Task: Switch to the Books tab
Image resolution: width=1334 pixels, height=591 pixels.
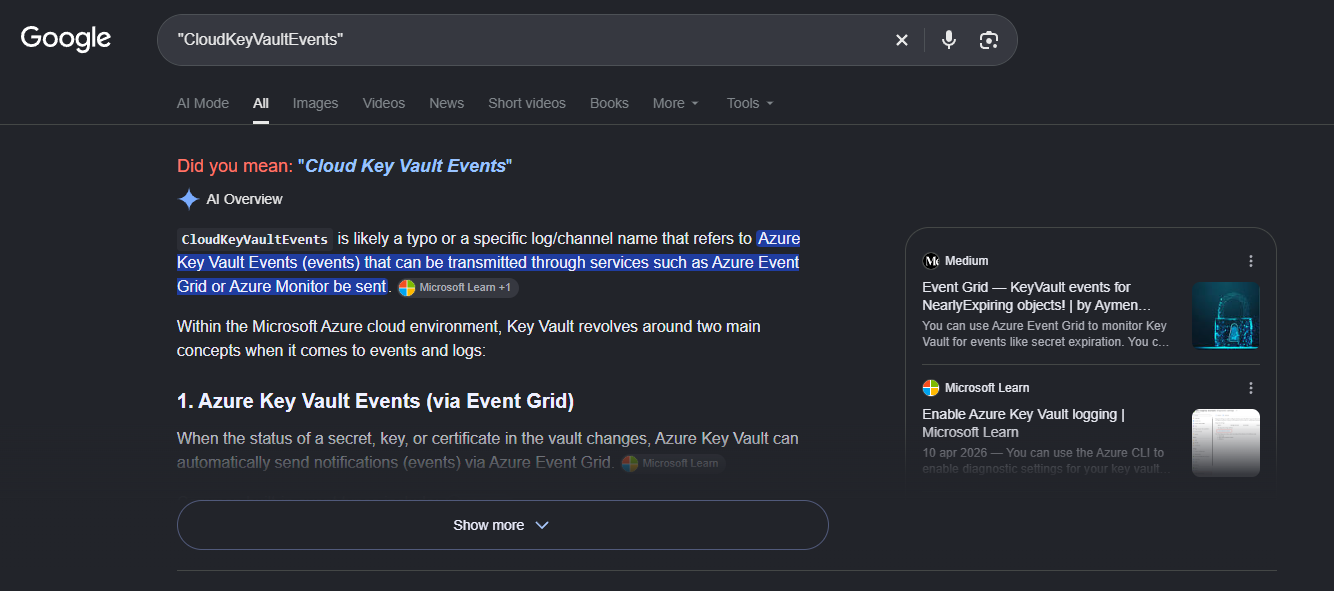Action: tap(609, 103)
